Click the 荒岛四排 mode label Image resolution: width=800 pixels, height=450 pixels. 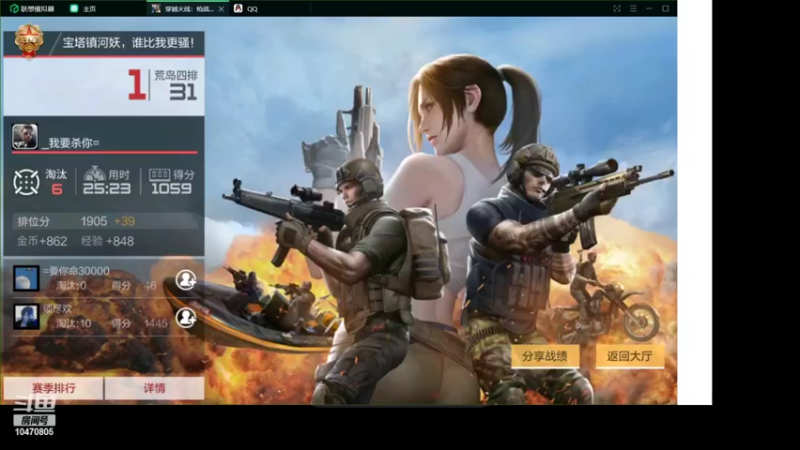tap(176, 76)
